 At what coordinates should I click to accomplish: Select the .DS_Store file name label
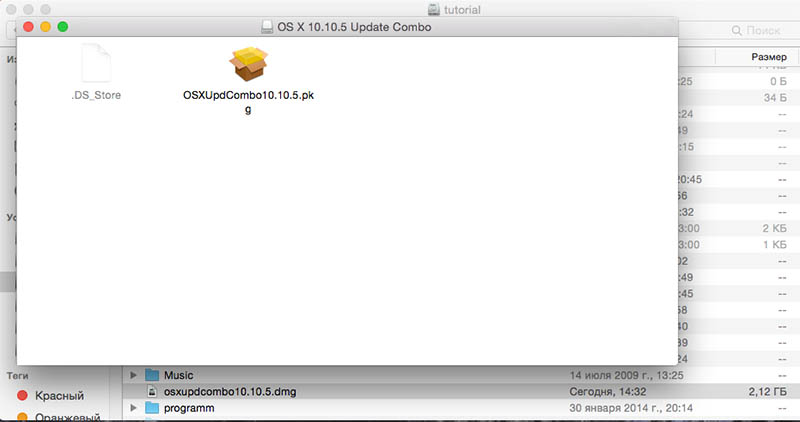[96, 95]
